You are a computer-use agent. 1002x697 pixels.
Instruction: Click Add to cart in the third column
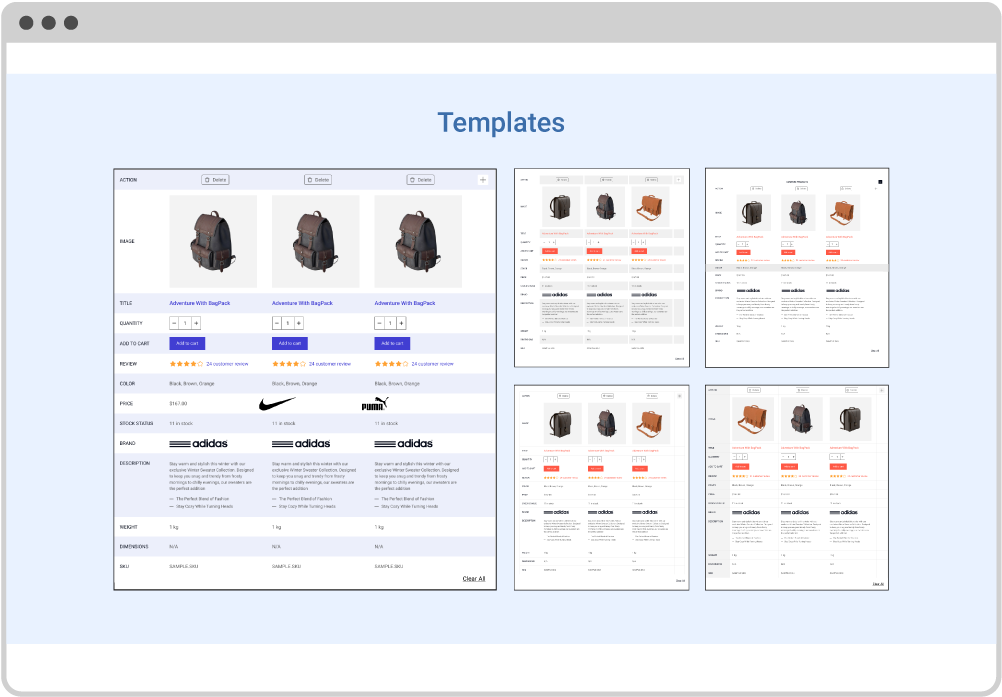pyautogui.click(x=392, y=344)
